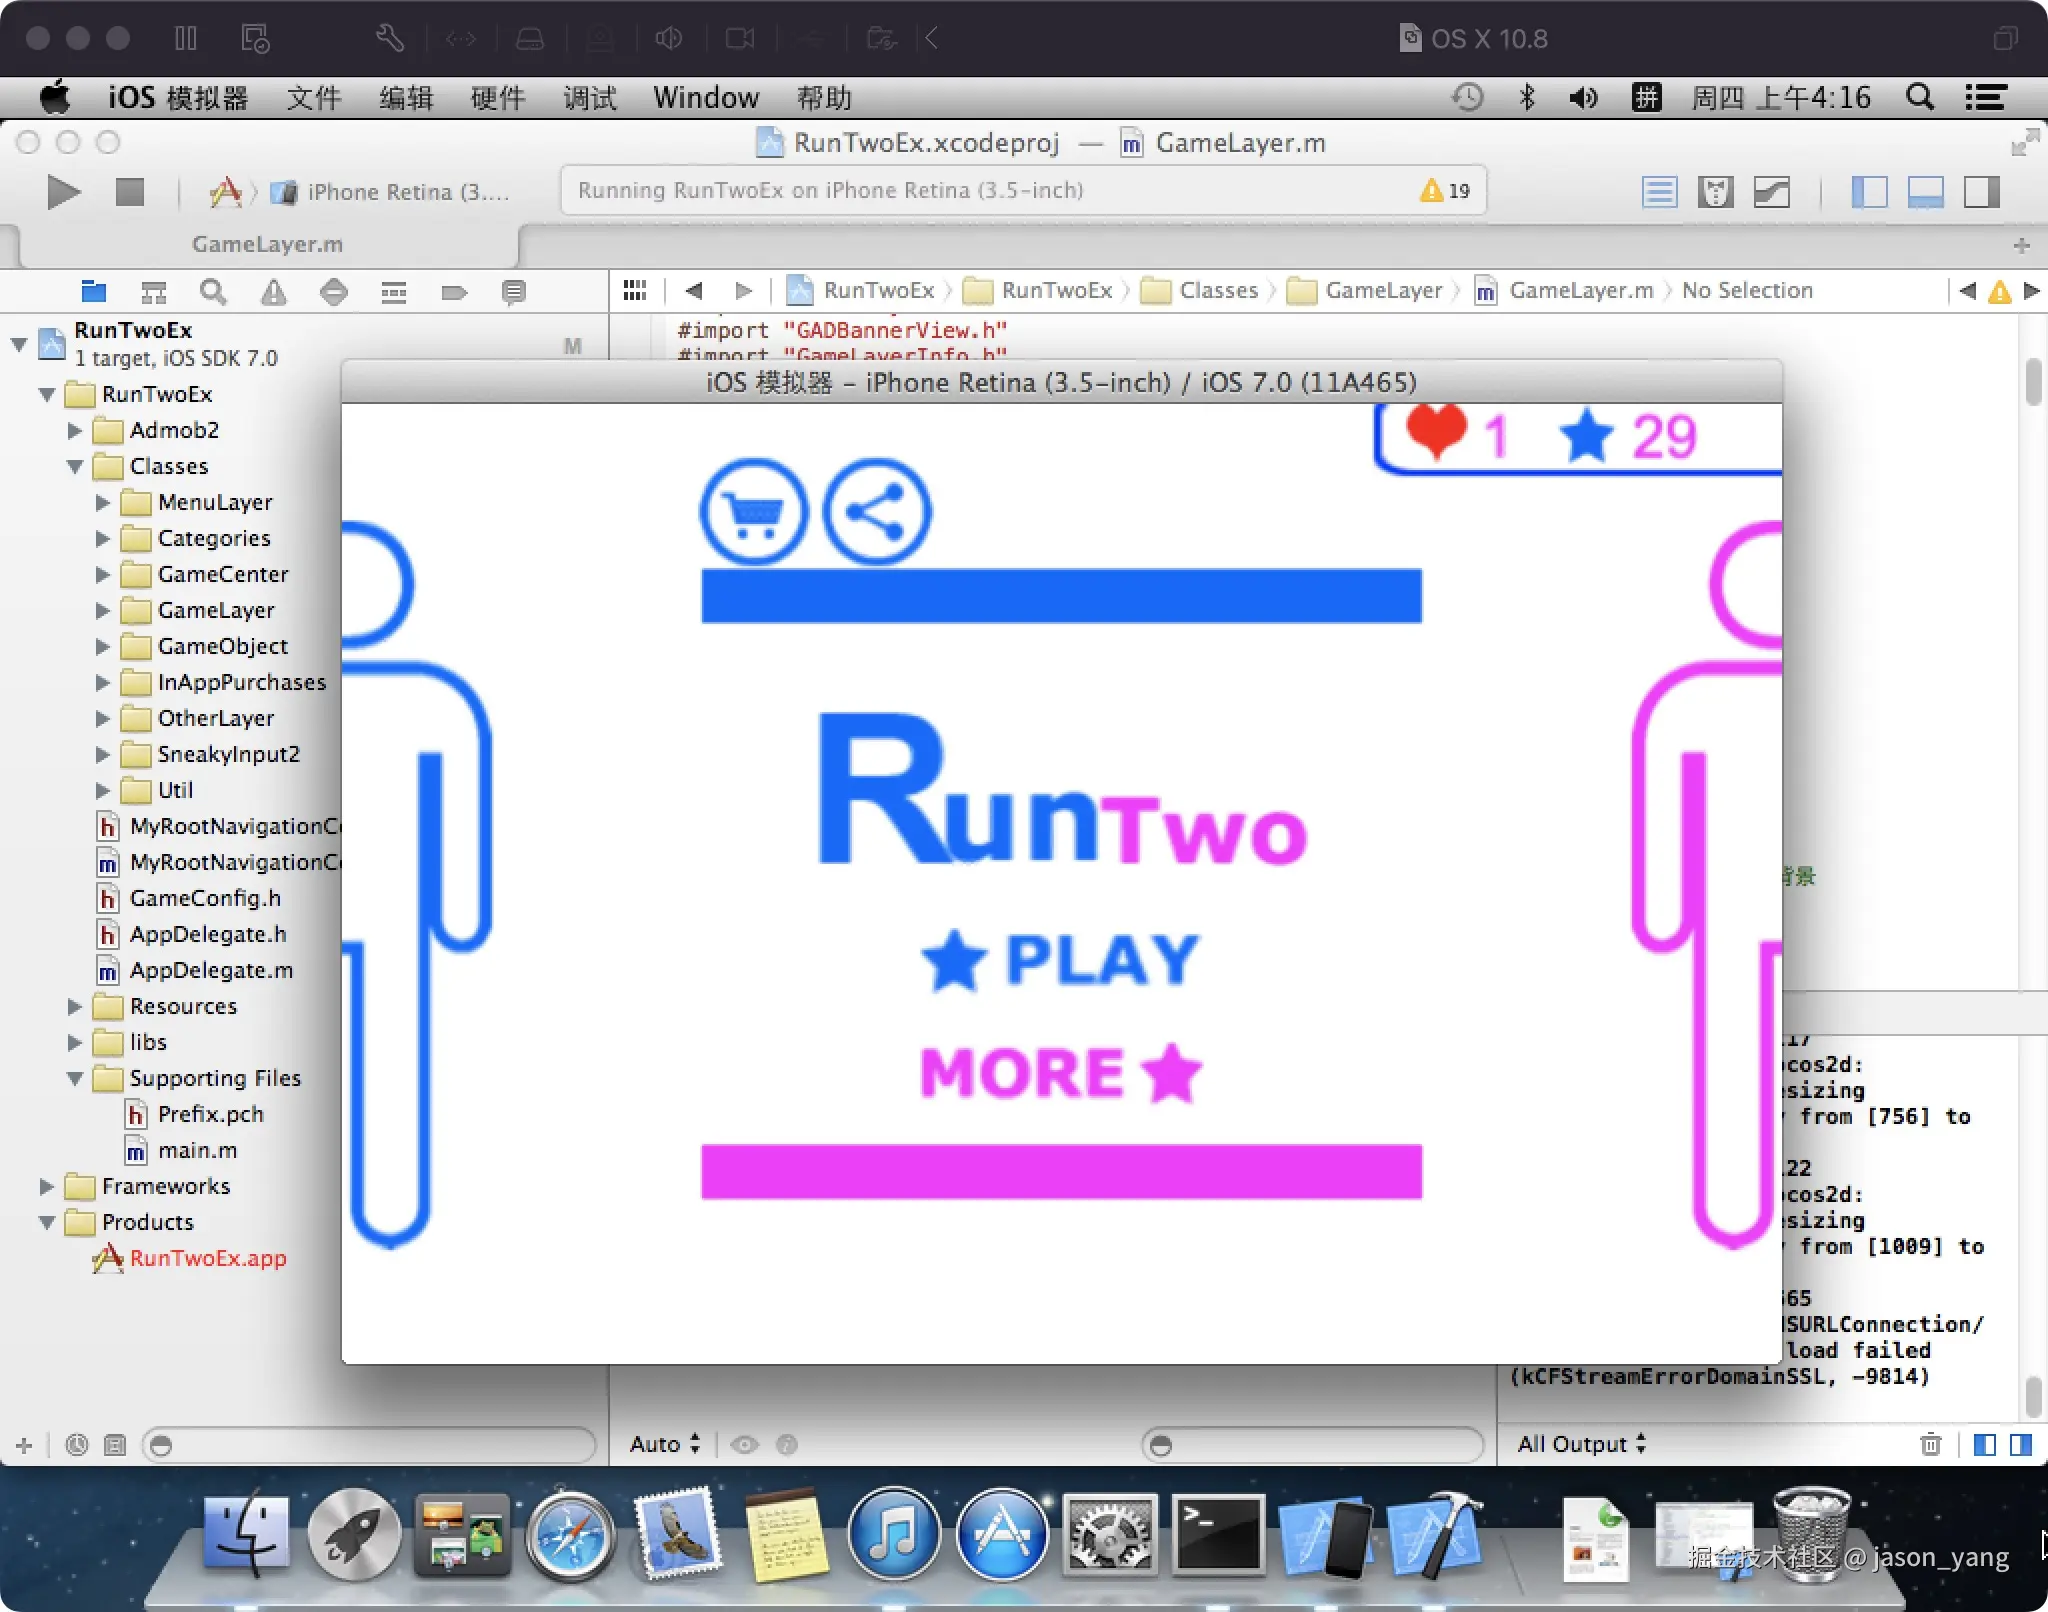This screenshot has height=1612, width=2048.
Task: Click the Xcode Run play button
Action: [63, 191]
